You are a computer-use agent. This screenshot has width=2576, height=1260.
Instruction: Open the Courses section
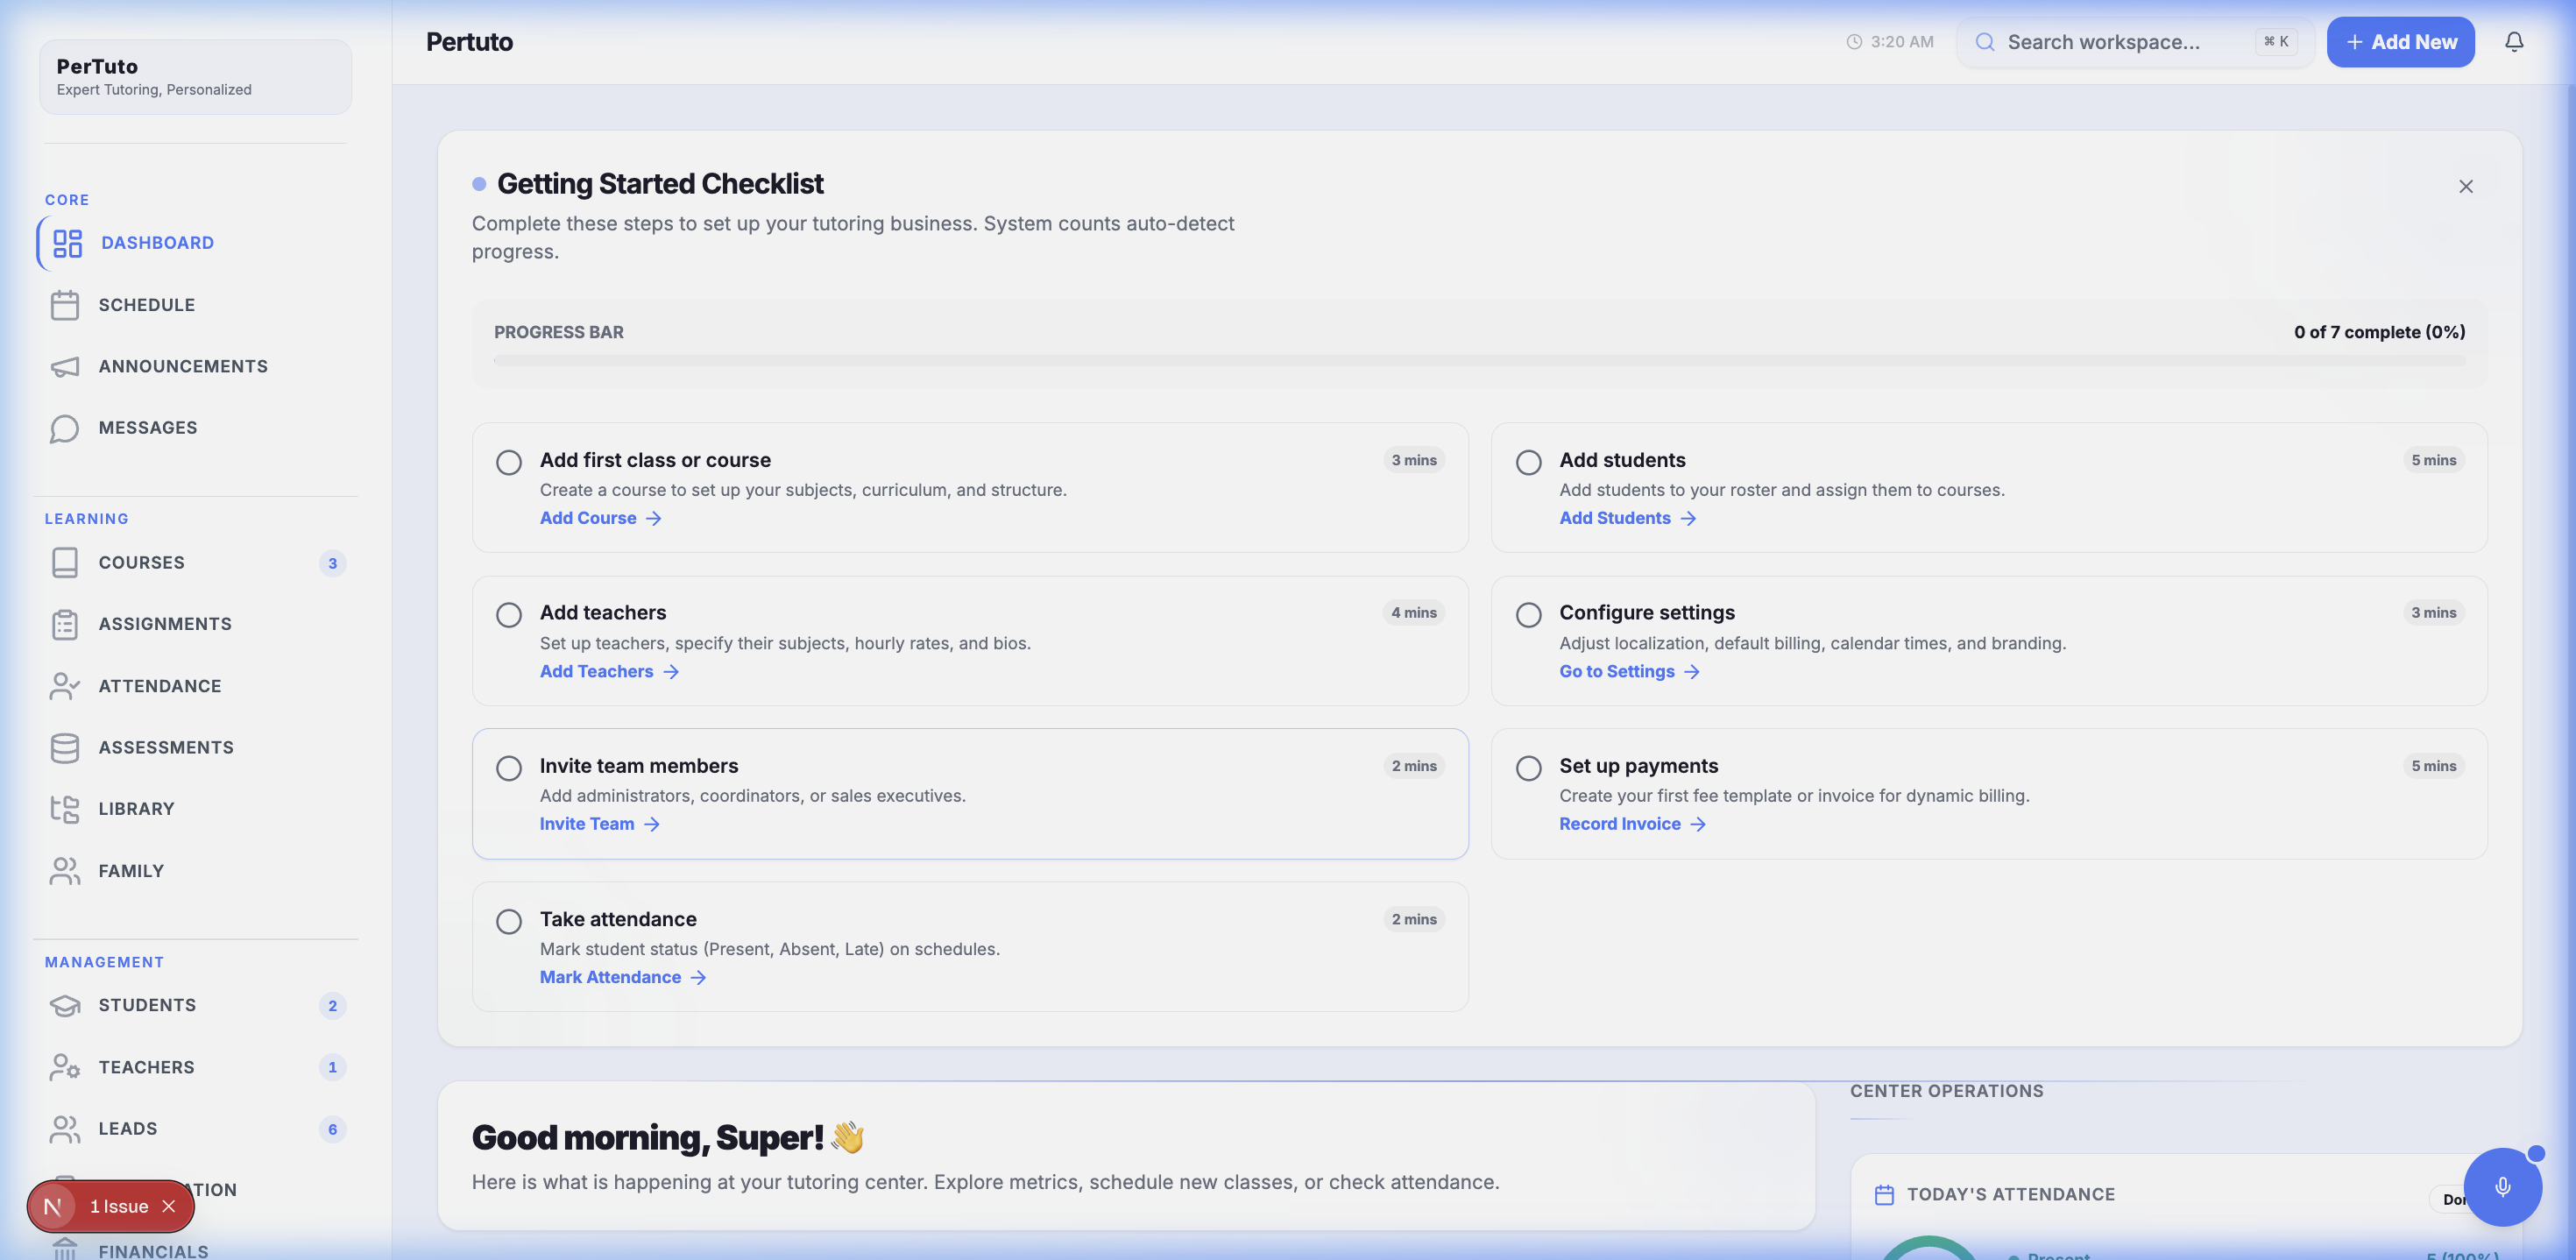(195, 563)
